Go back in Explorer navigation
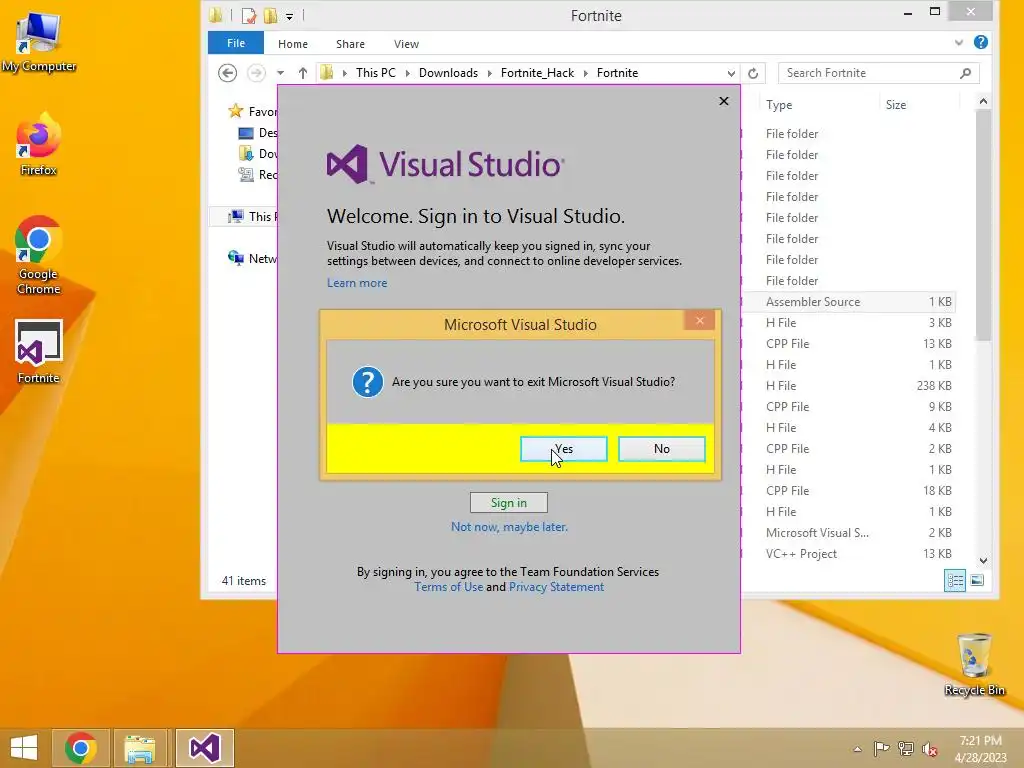Image resolution: width=1024 pixels, height=768 pixels. coord(227,72)
